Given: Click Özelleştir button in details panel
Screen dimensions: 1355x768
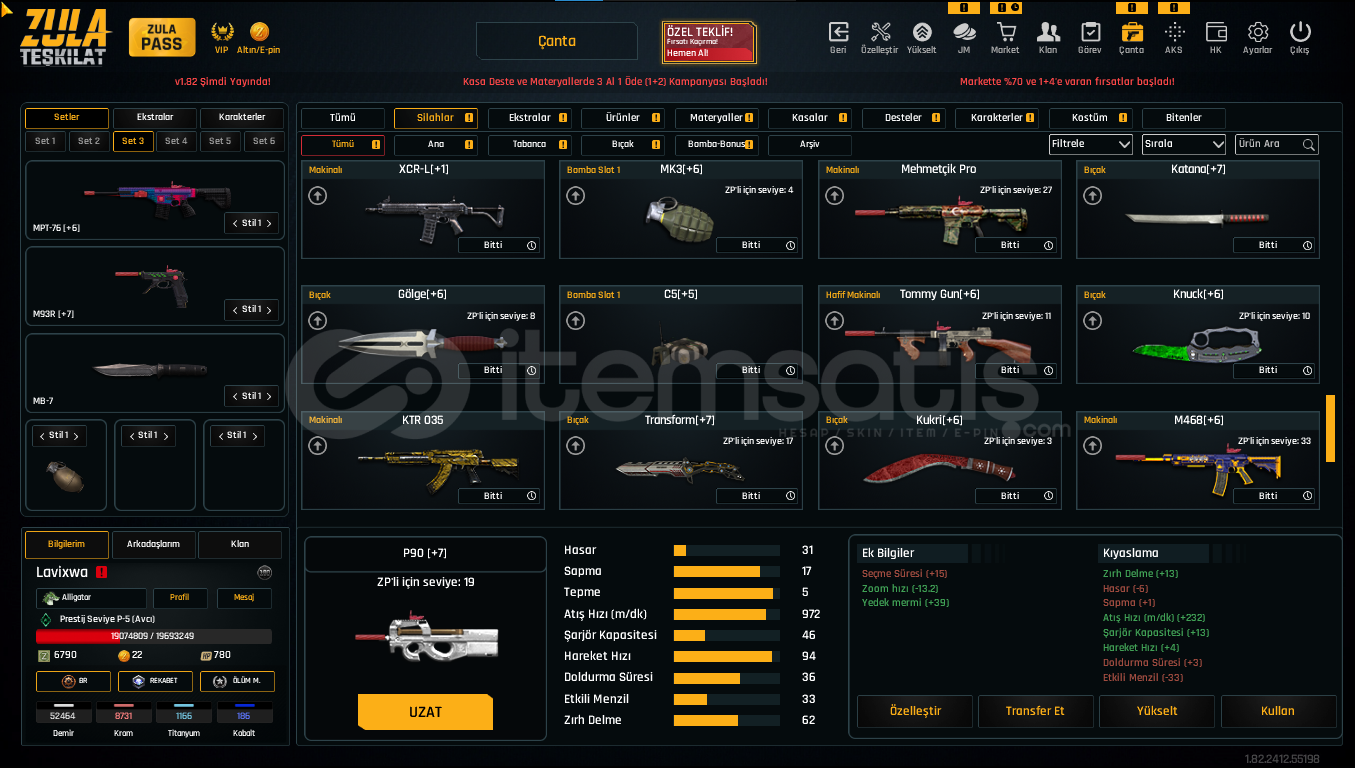Looking at the screenshot, I should 914,711.
